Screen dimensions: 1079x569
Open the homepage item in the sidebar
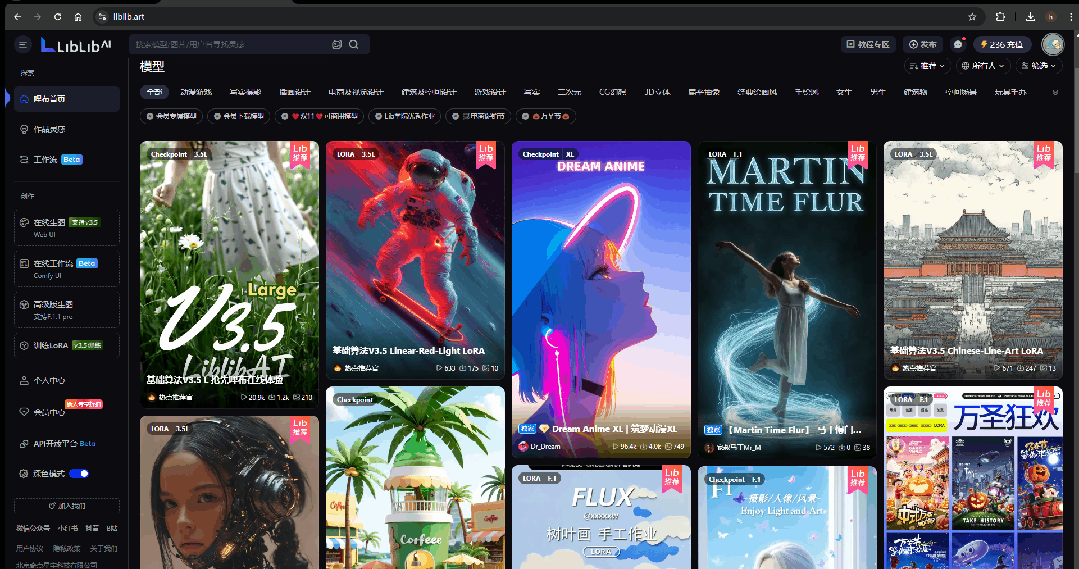tap(67, 98)
